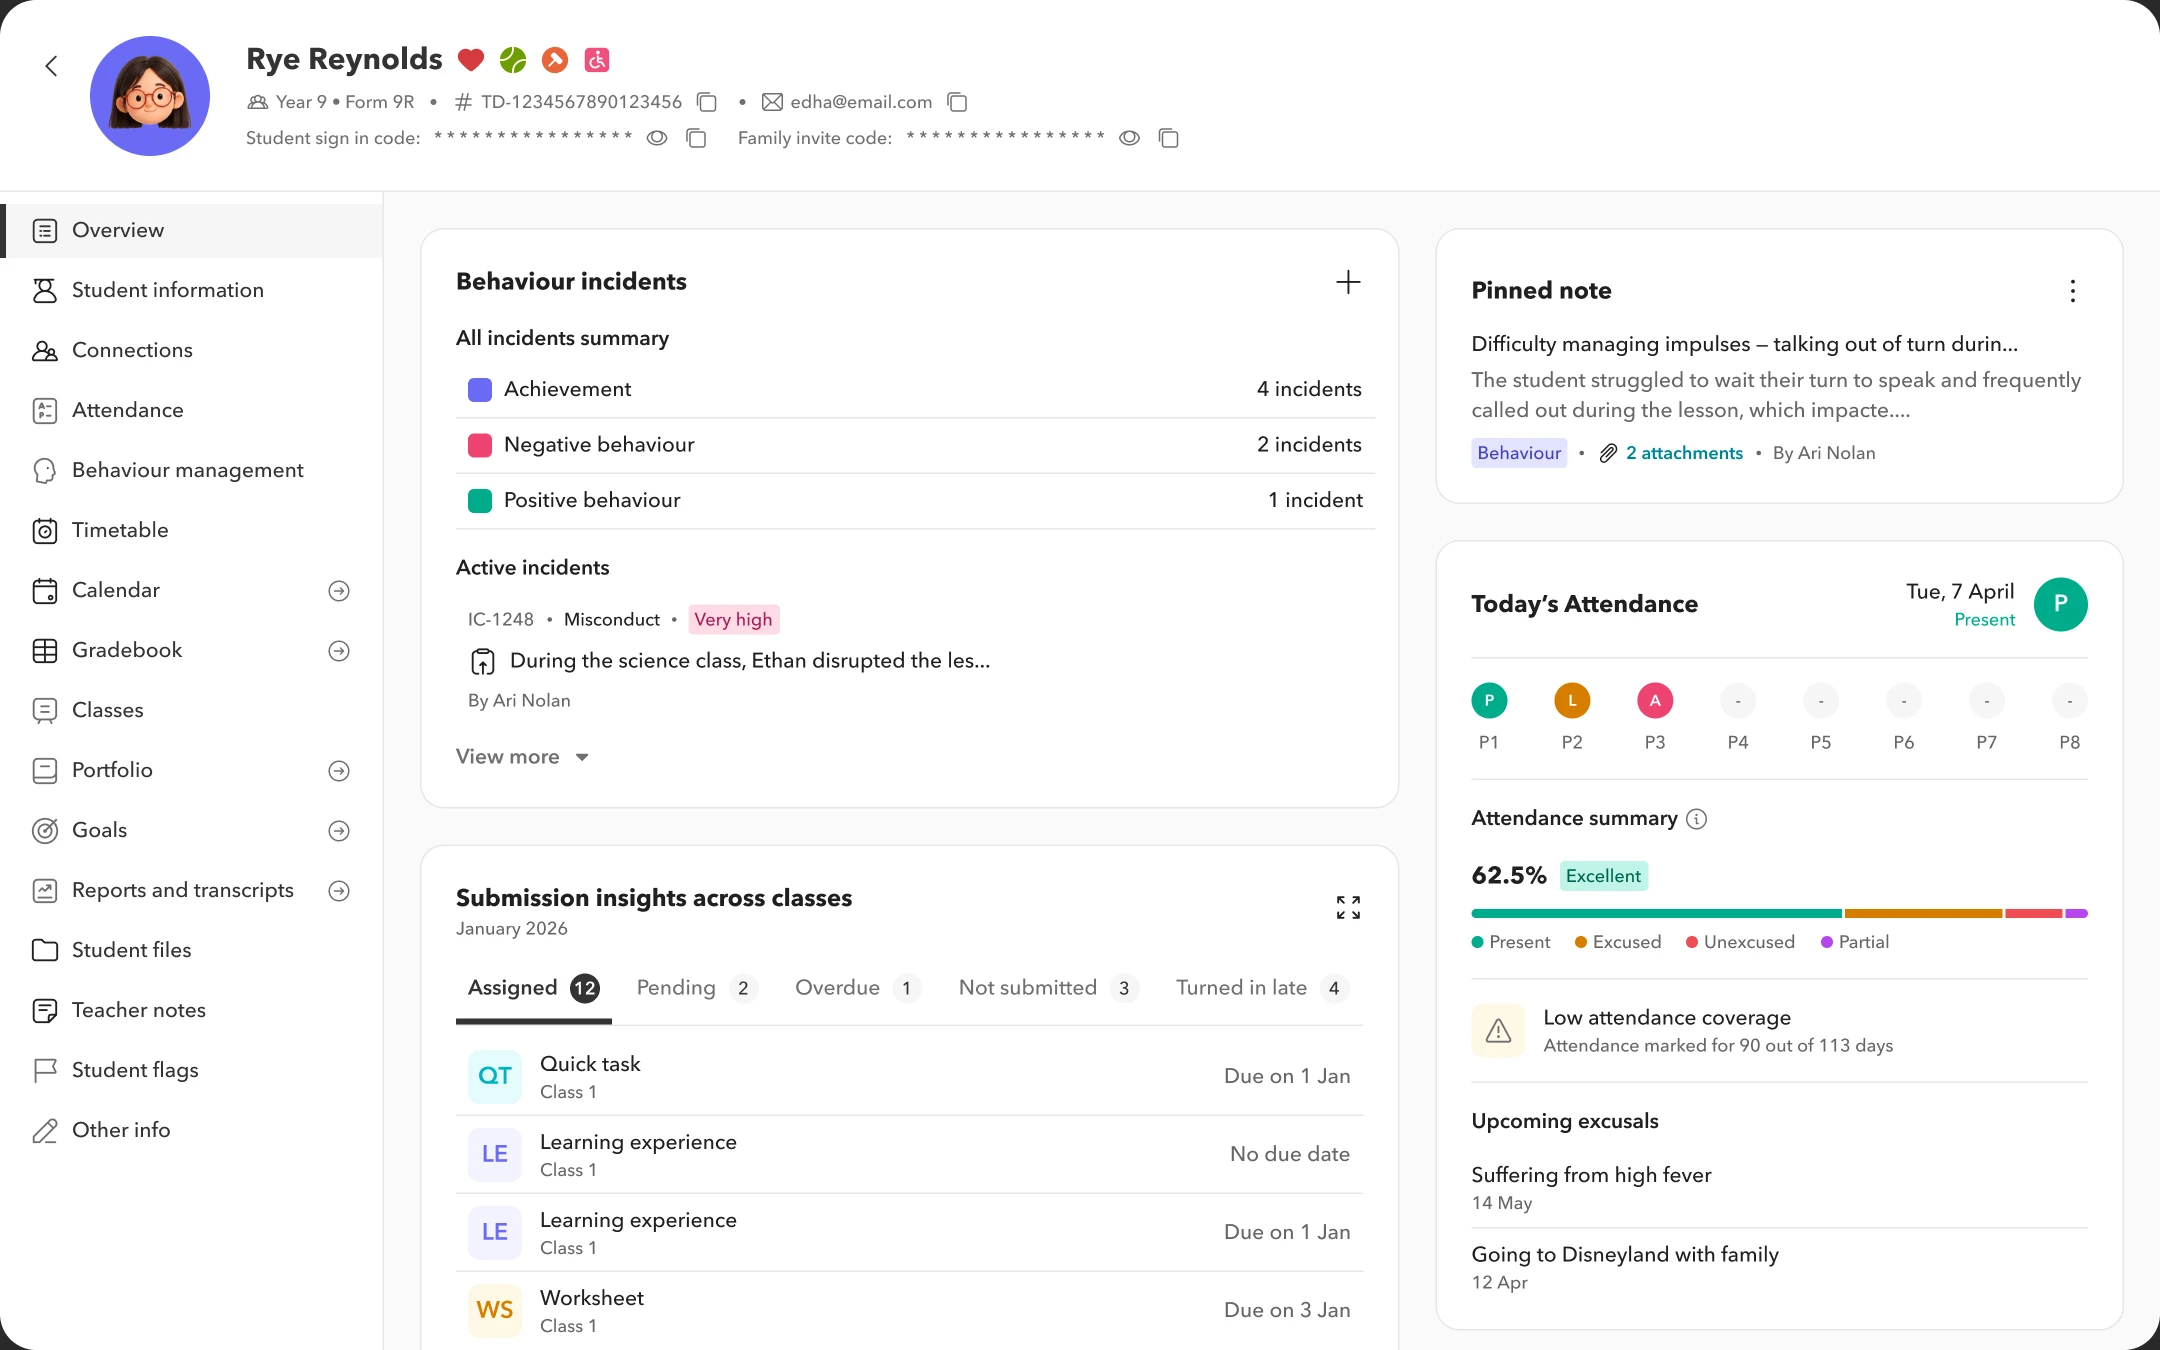Copy the family invite code
Viewport: 2160px width, 1350px height.
1169,138
